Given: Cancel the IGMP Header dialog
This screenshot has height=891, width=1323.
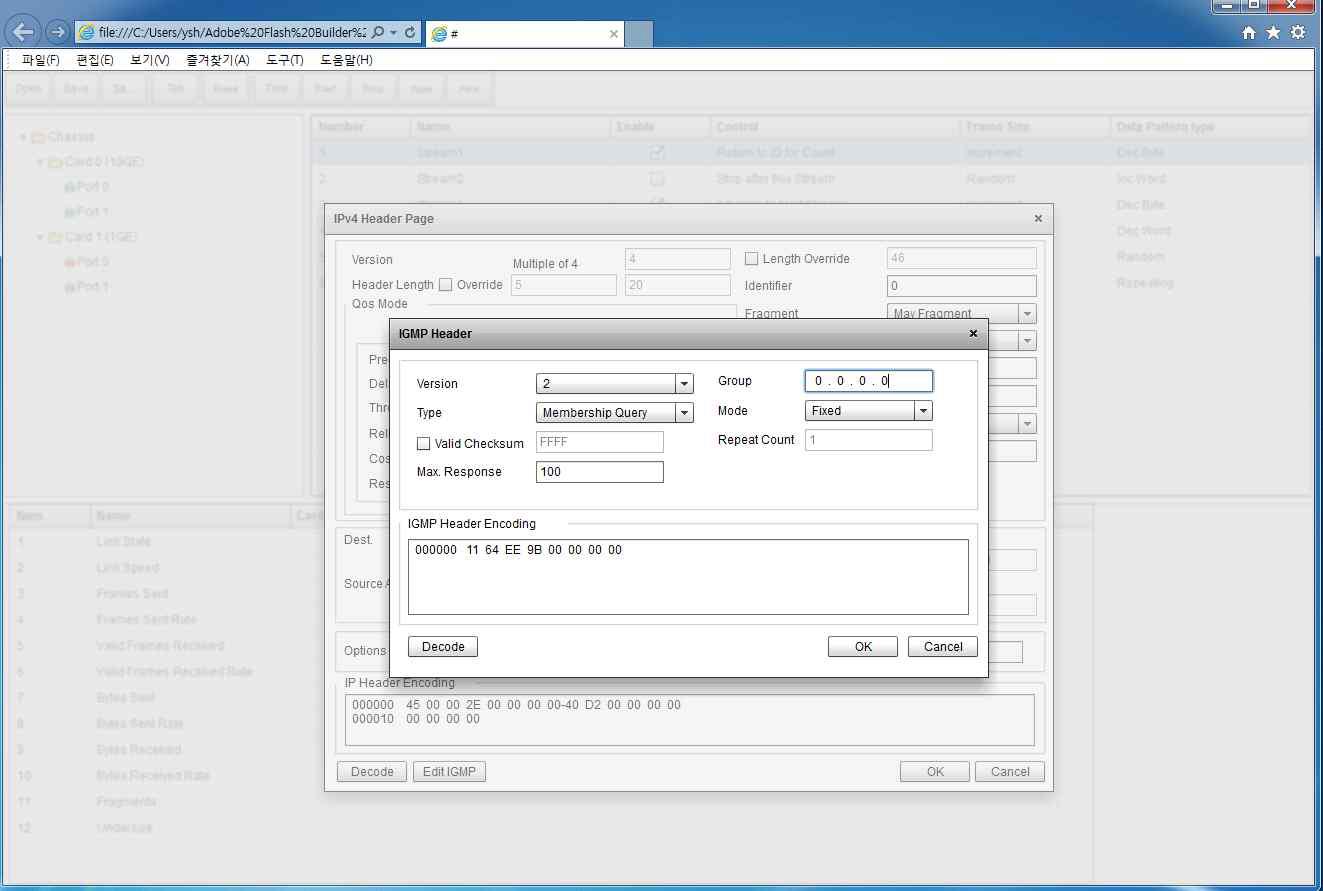Looking at the screenshot, I should point(942,647).
